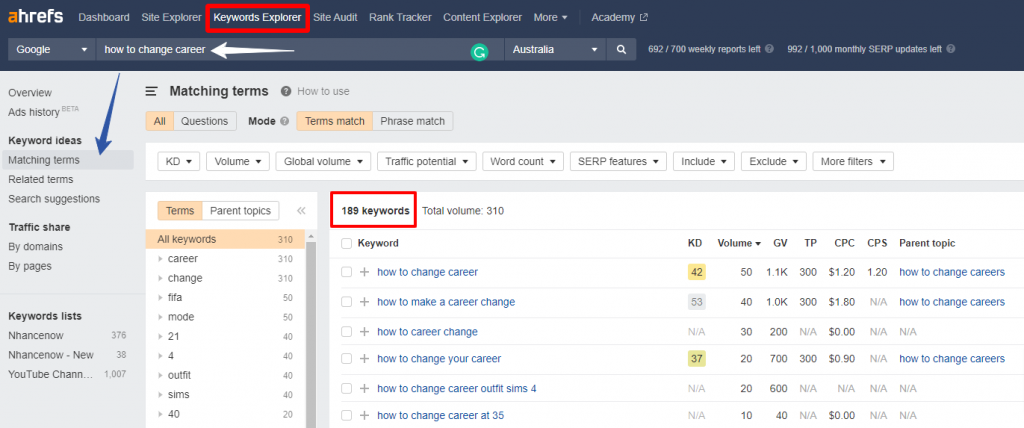Screen dimensions: 1024x428
Task: Toggle the select-all checkbox in Keyword header
Action: point(346,243)
